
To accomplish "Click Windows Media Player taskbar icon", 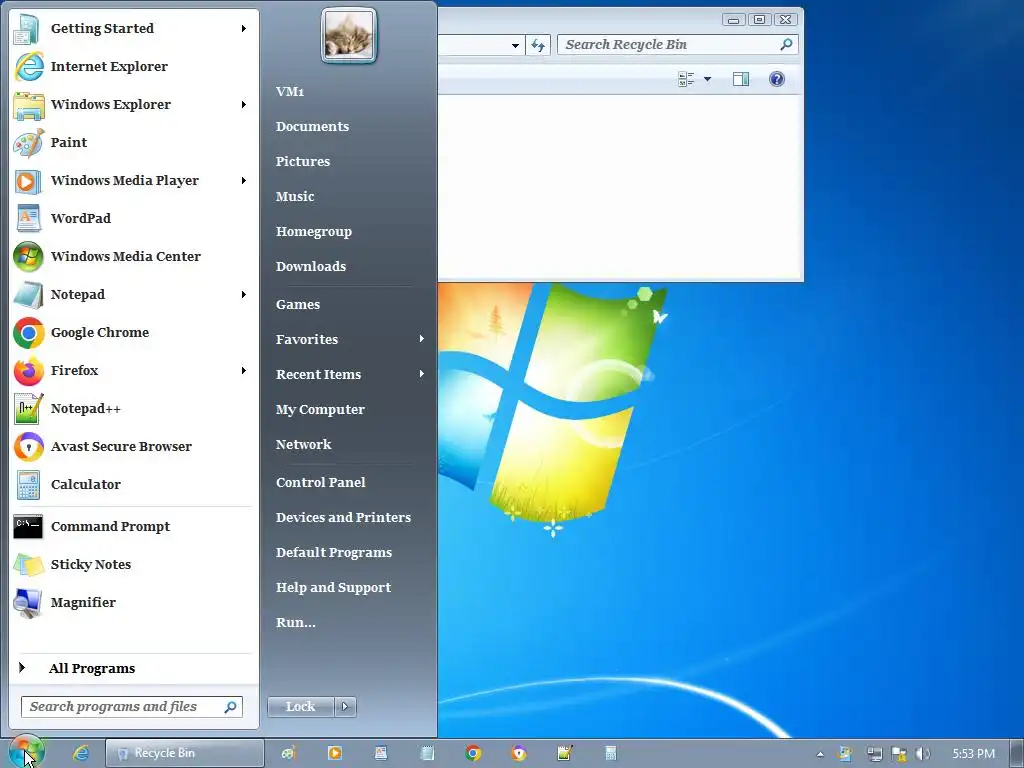I will point(334,753).
